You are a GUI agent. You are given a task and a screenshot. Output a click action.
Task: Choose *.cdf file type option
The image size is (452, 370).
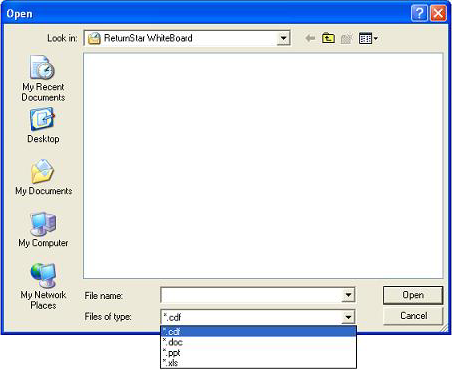click(258, 332)
